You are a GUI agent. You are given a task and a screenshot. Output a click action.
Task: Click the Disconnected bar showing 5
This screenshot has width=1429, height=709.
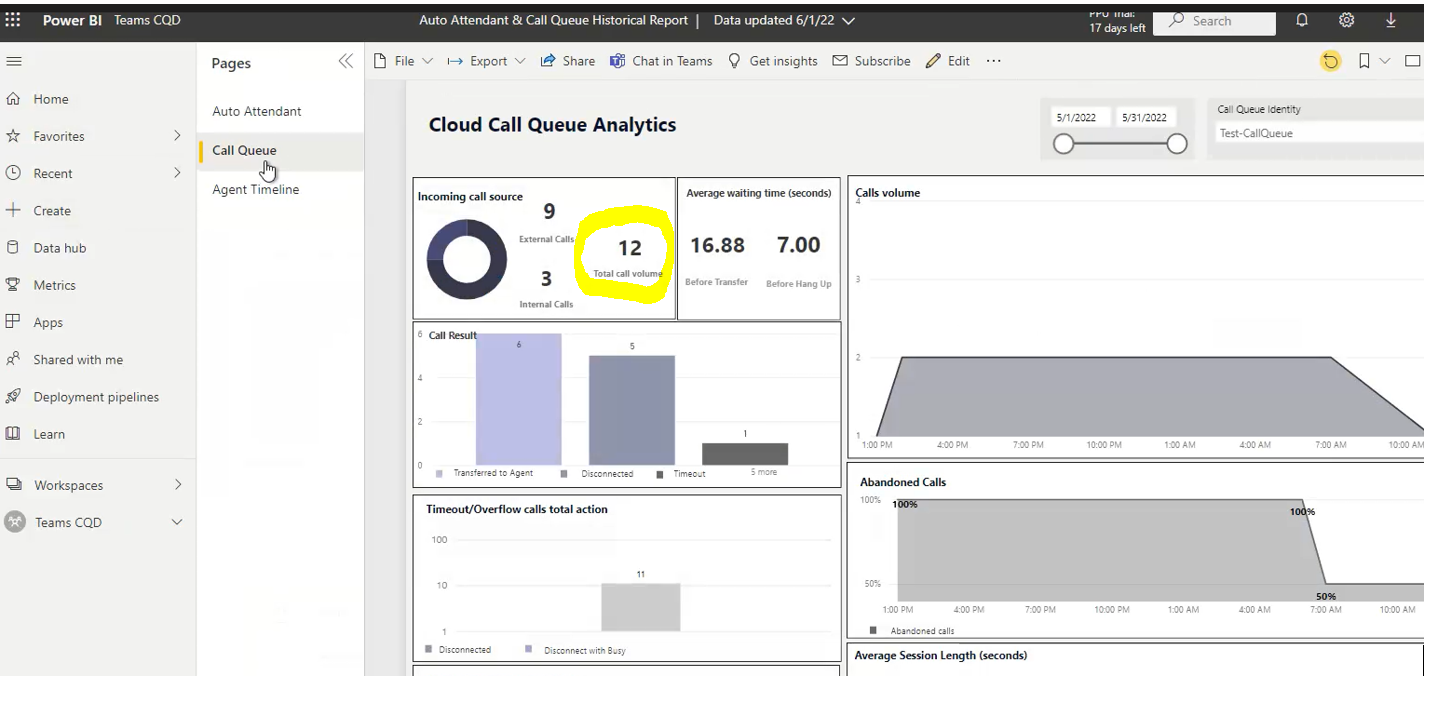[631, 410]
